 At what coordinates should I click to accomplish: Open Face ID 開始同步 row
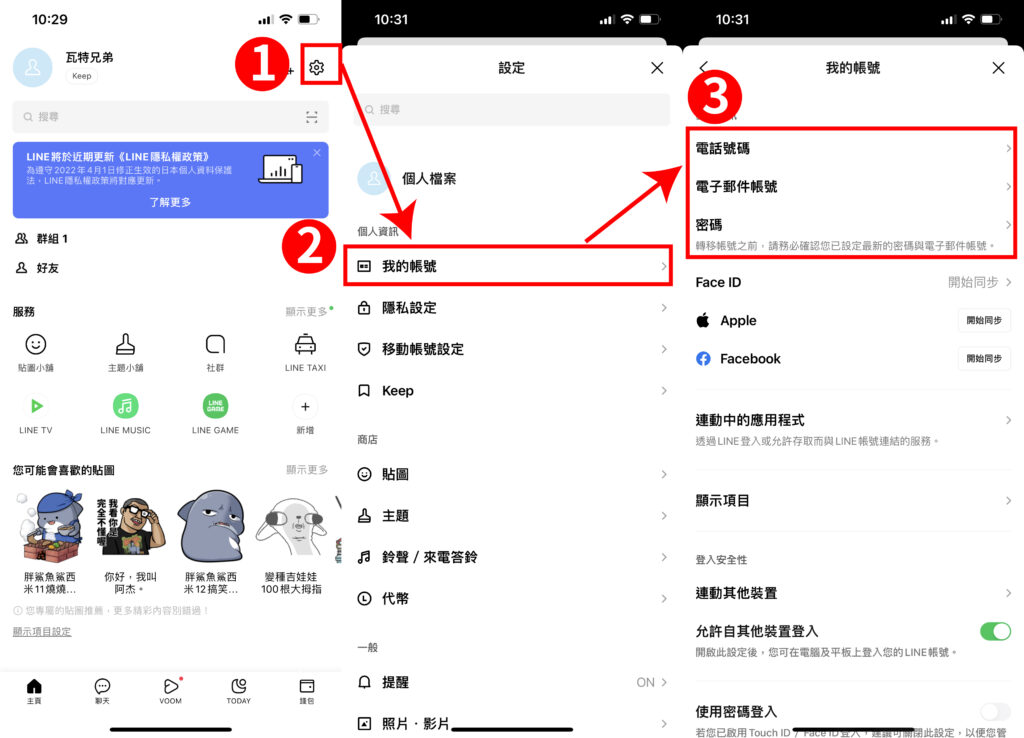(x=852, y=282)
